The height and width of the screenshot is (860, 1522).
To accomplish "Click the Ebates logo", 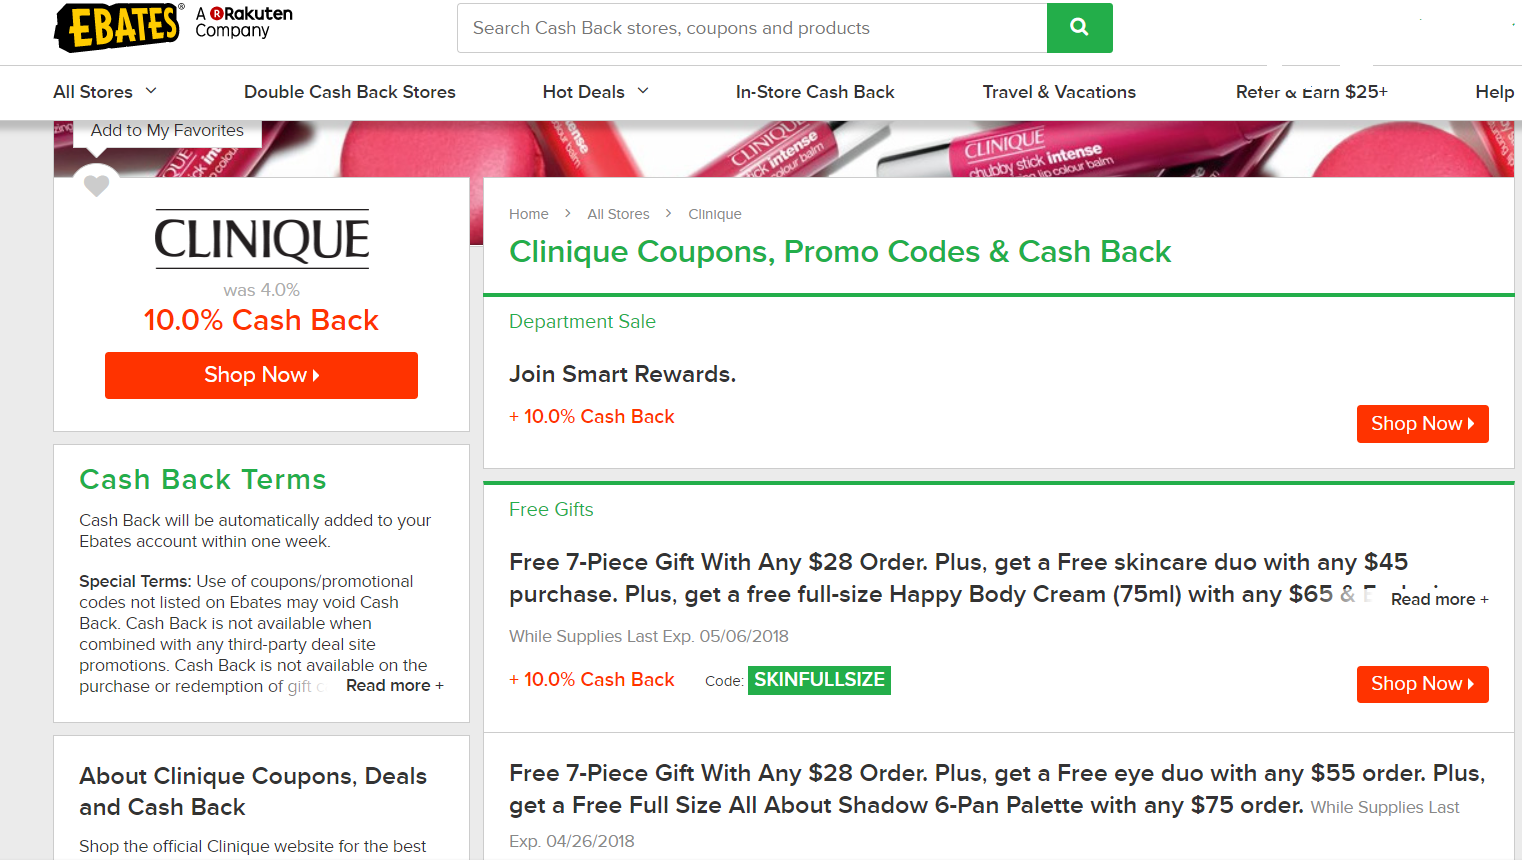I will pyautogui.click(x=118, y=26).
